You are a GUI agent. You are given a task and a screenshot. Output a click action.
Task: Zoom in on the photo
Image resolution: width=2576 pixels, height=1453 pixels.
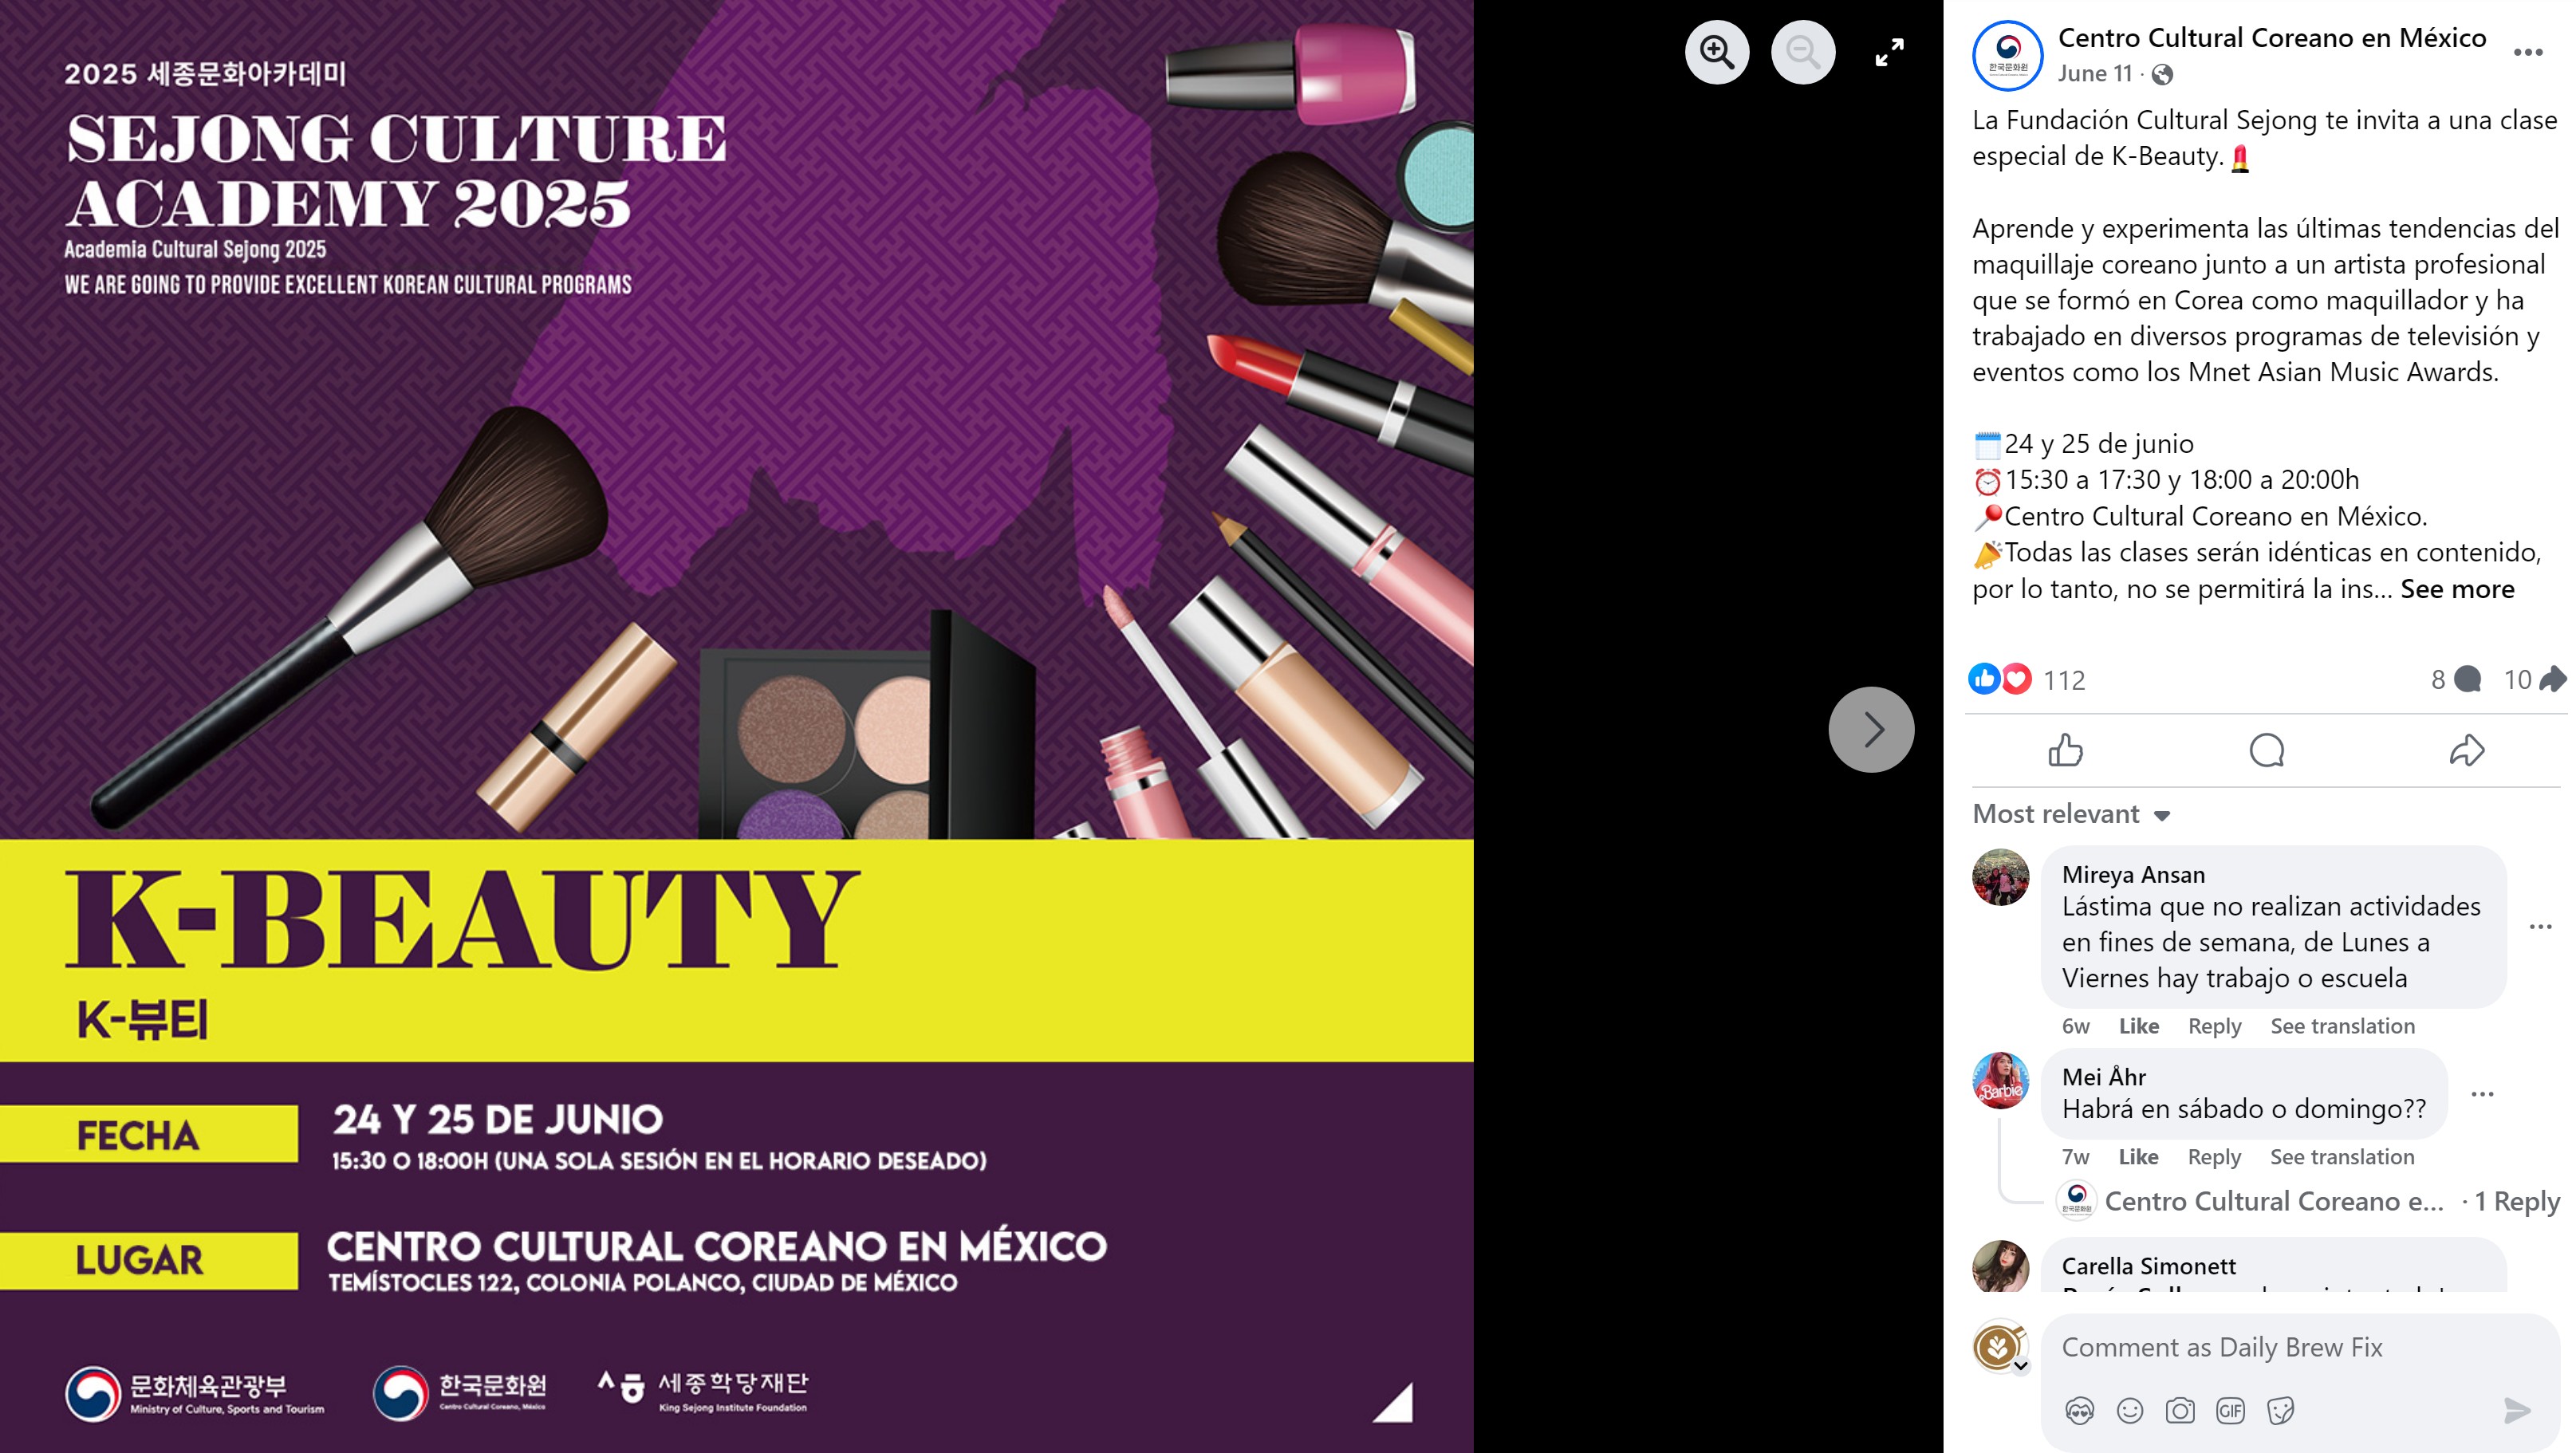click(1717, 52)
